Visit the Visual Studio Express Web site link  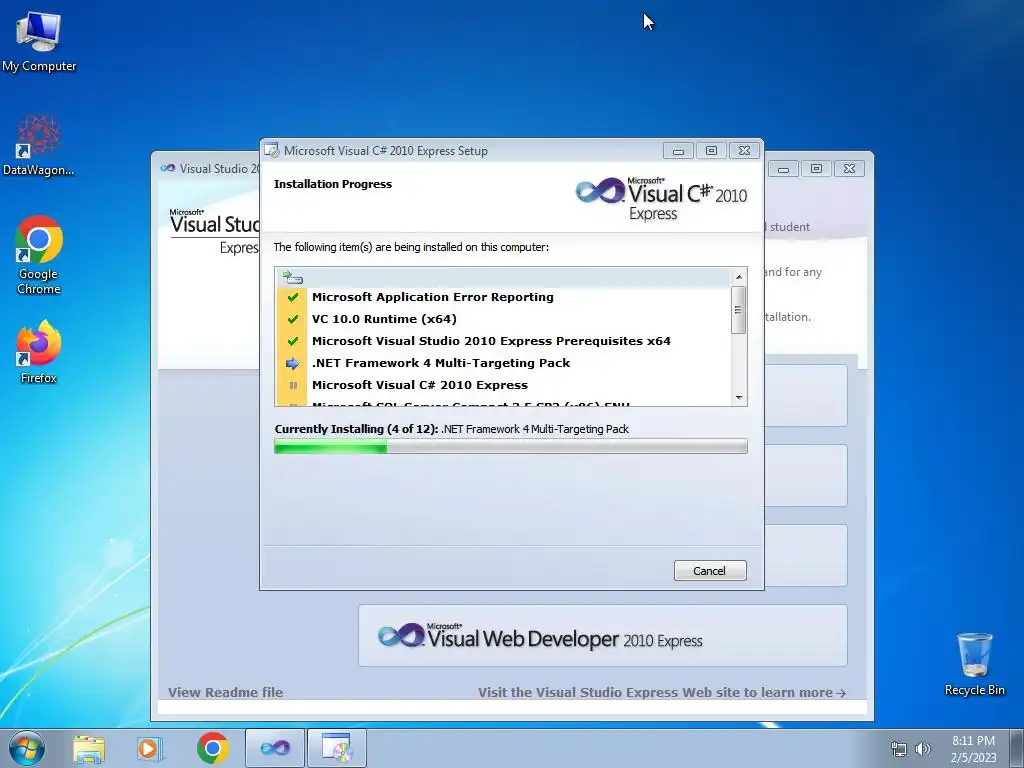coord(662,692)
